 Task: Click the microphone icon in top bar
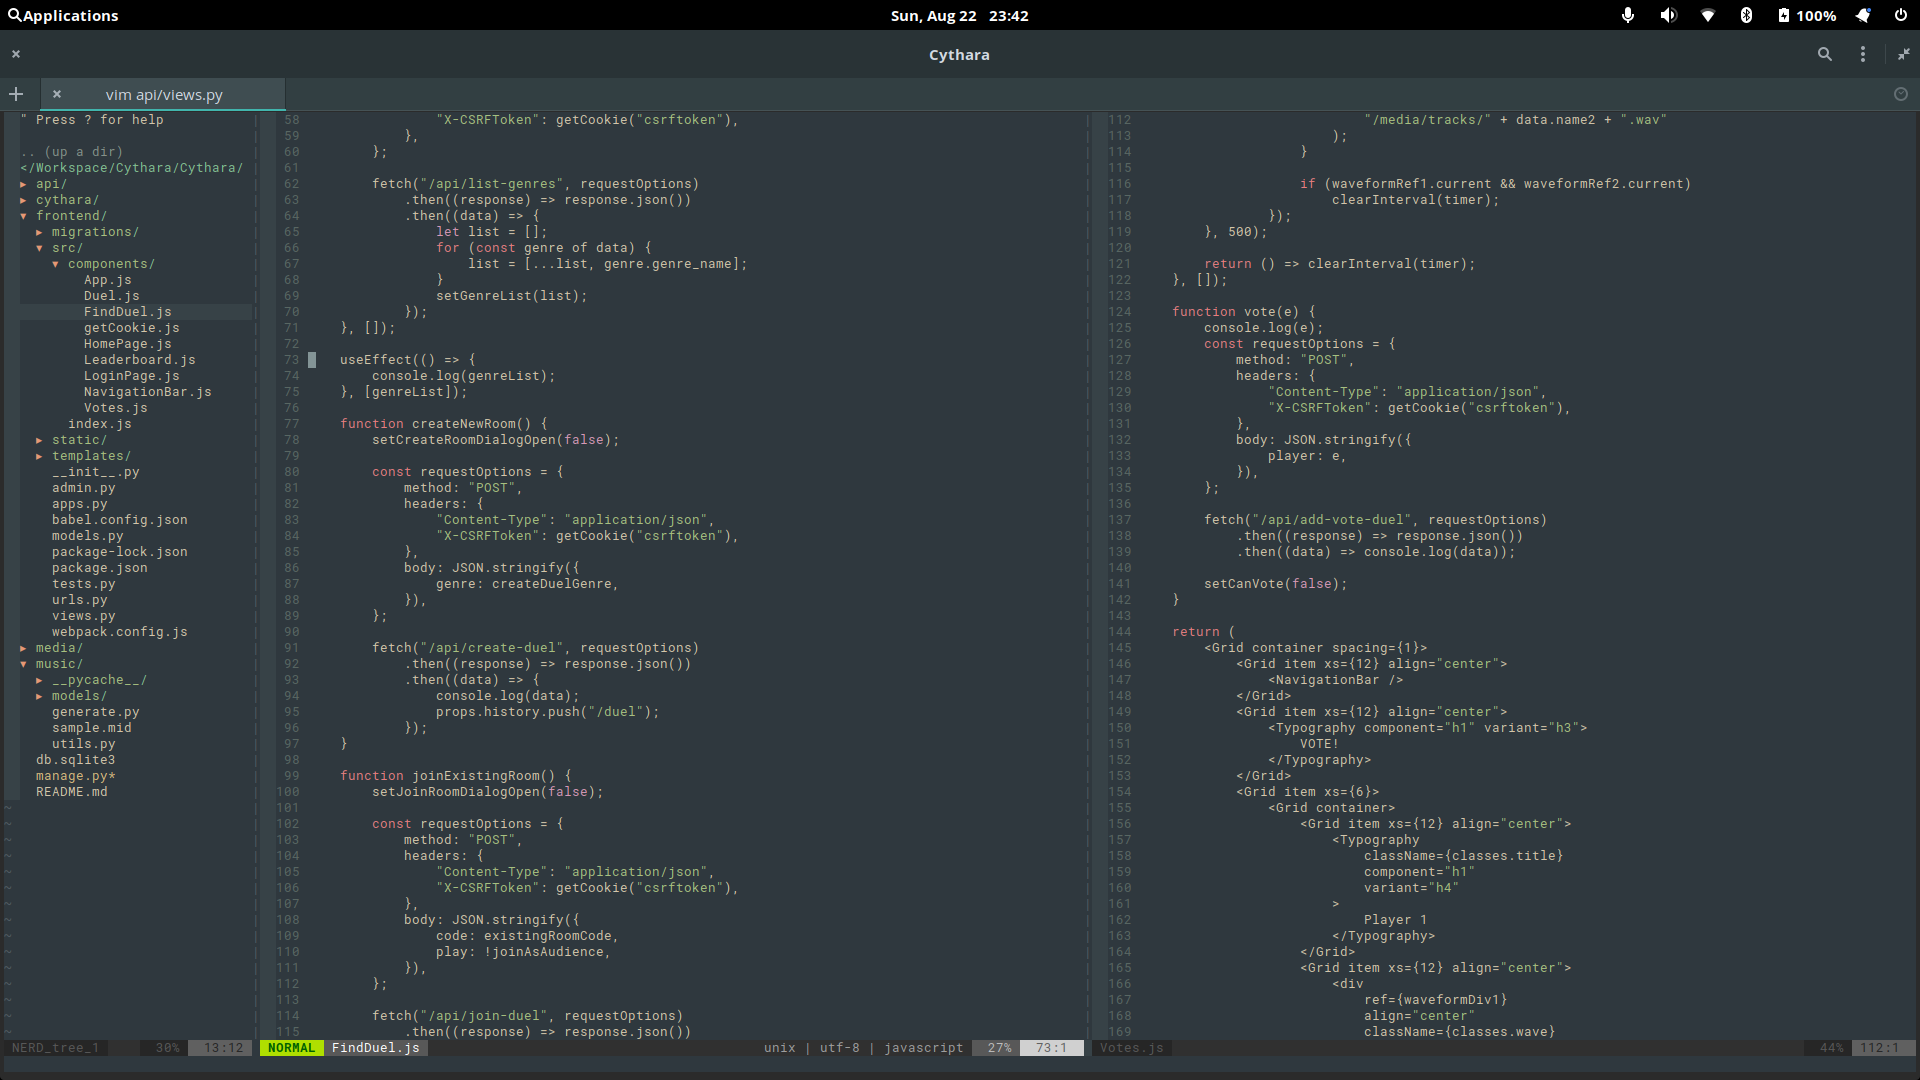pos(1628,15)
